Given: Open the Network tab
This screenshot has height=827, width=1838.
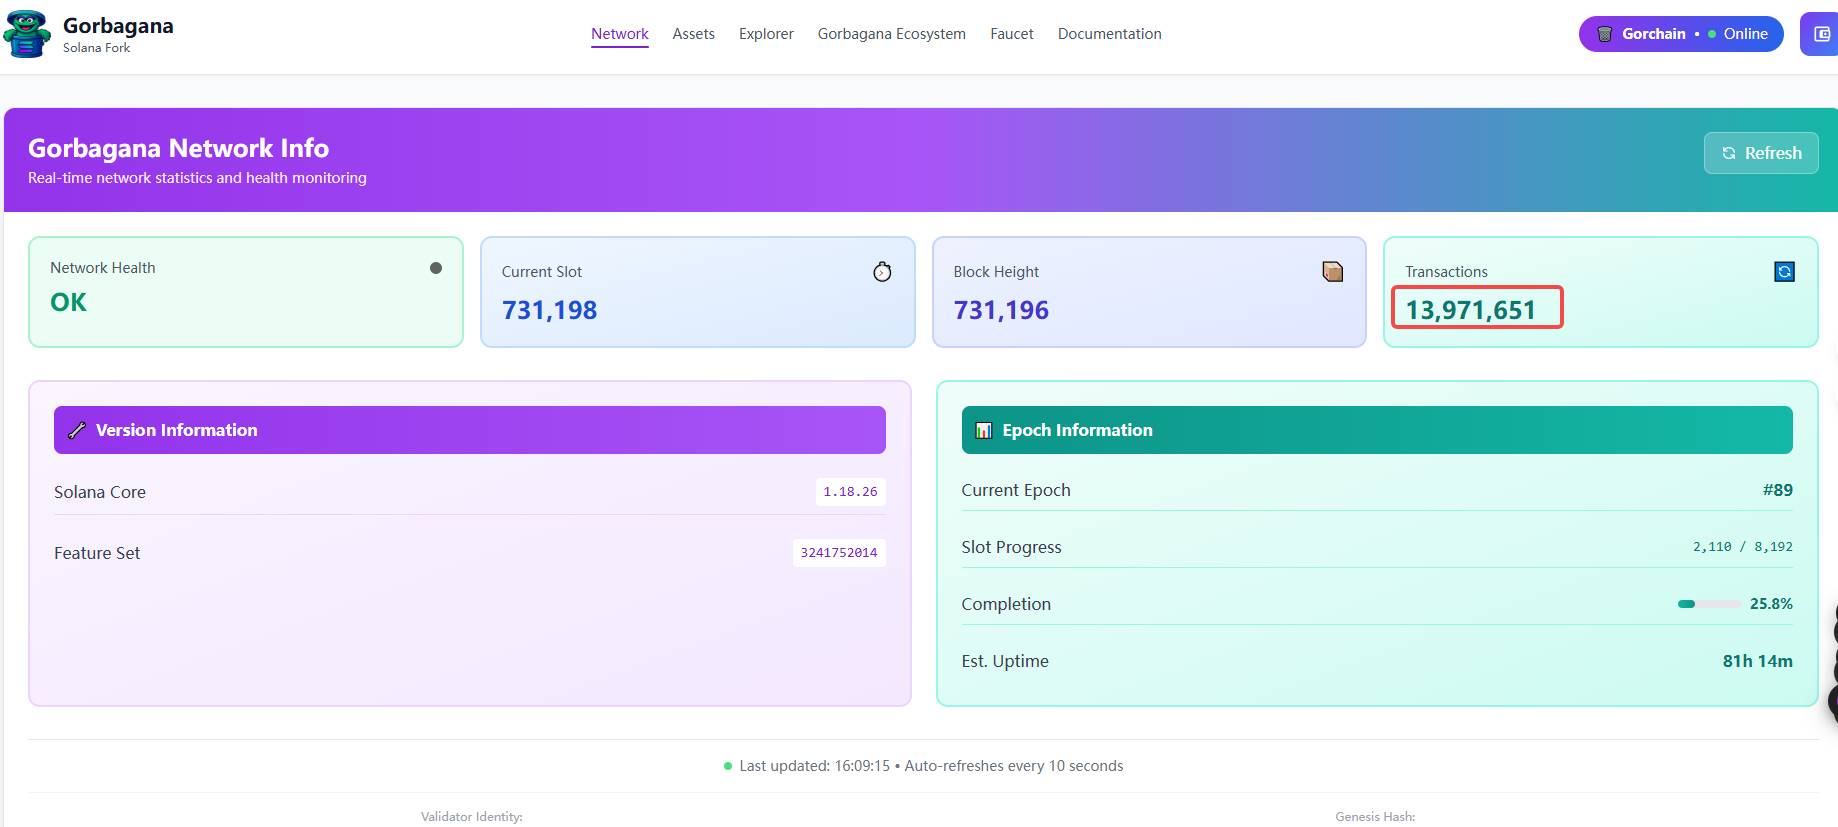Looking at the screenshot, I should pos(619,34).
